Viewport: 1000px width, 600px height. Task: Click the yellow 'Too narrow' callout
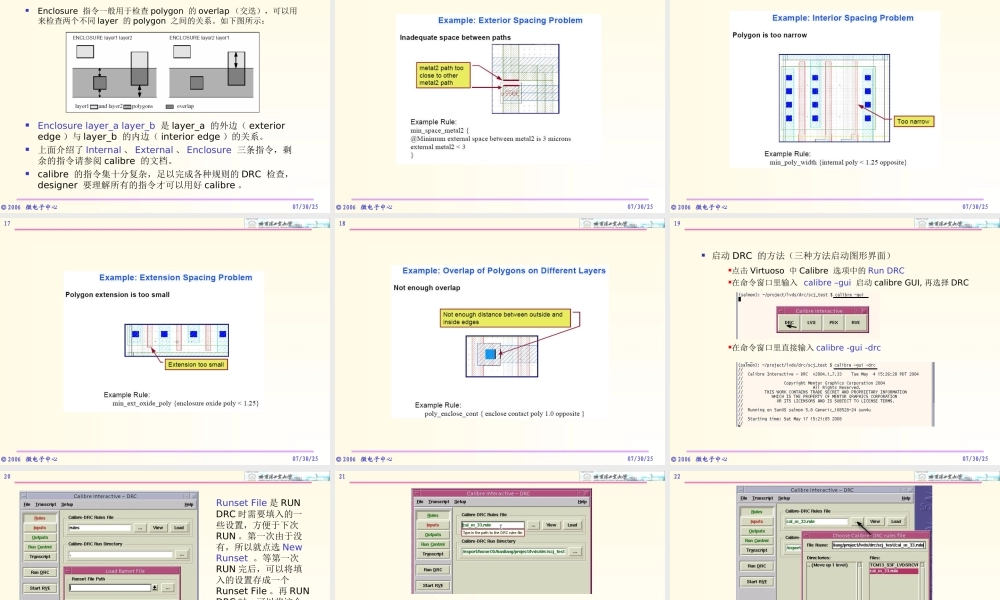point(913,121)
